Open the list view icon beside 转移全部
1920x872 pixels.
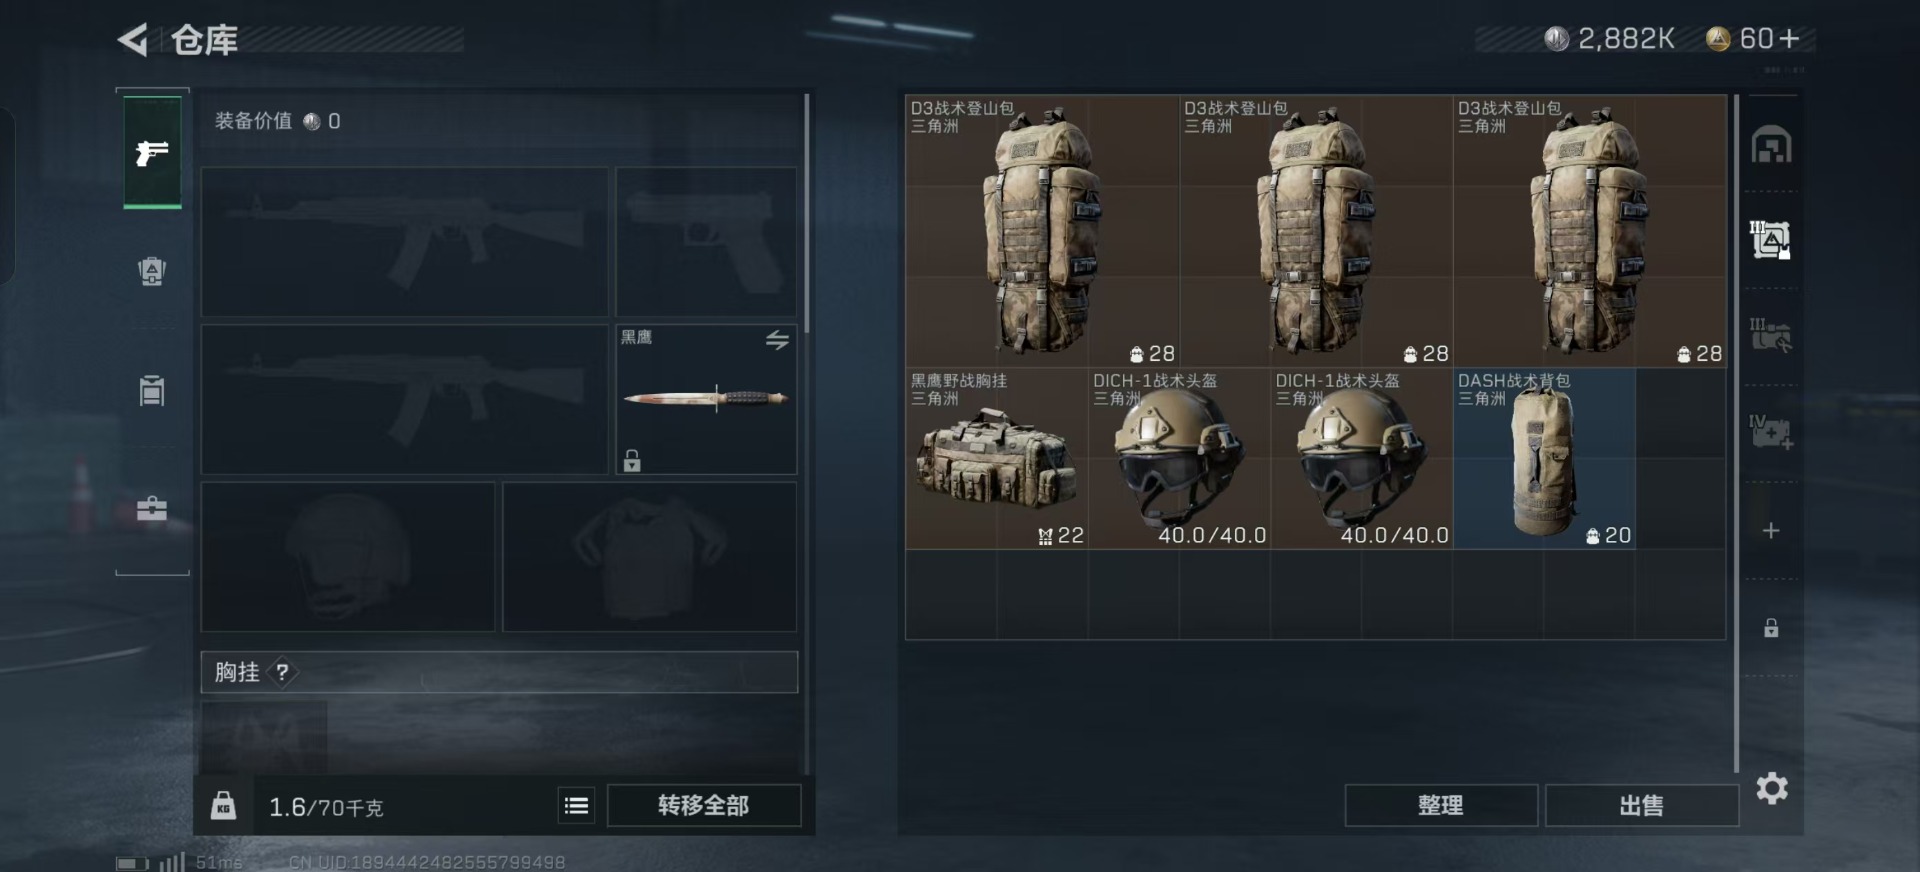click(576, 806)
